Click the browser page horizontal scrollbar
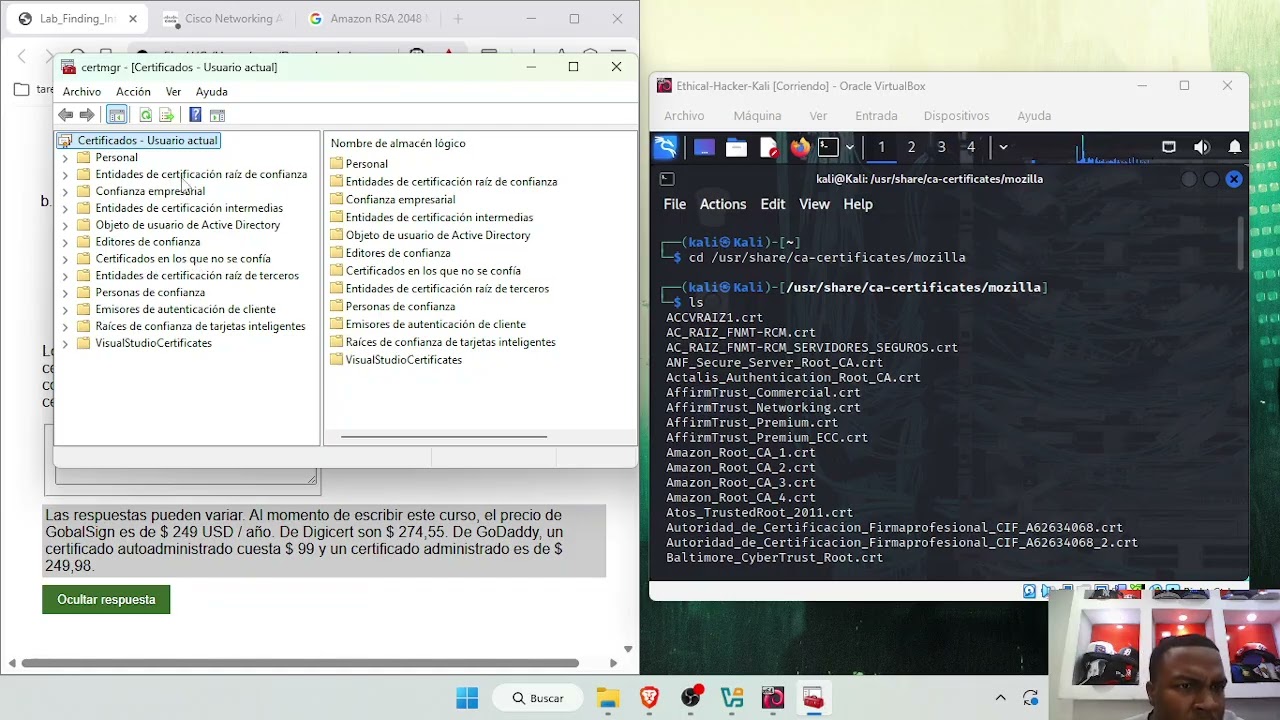Screen dimensions: 1280x720 (300, 663)
